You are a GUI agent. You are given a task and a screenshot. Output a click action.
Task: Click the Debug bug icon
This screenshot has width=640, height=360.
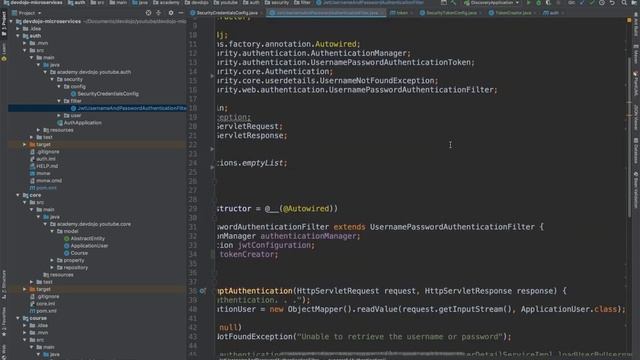pyautogui.click(x=538, y=3)
